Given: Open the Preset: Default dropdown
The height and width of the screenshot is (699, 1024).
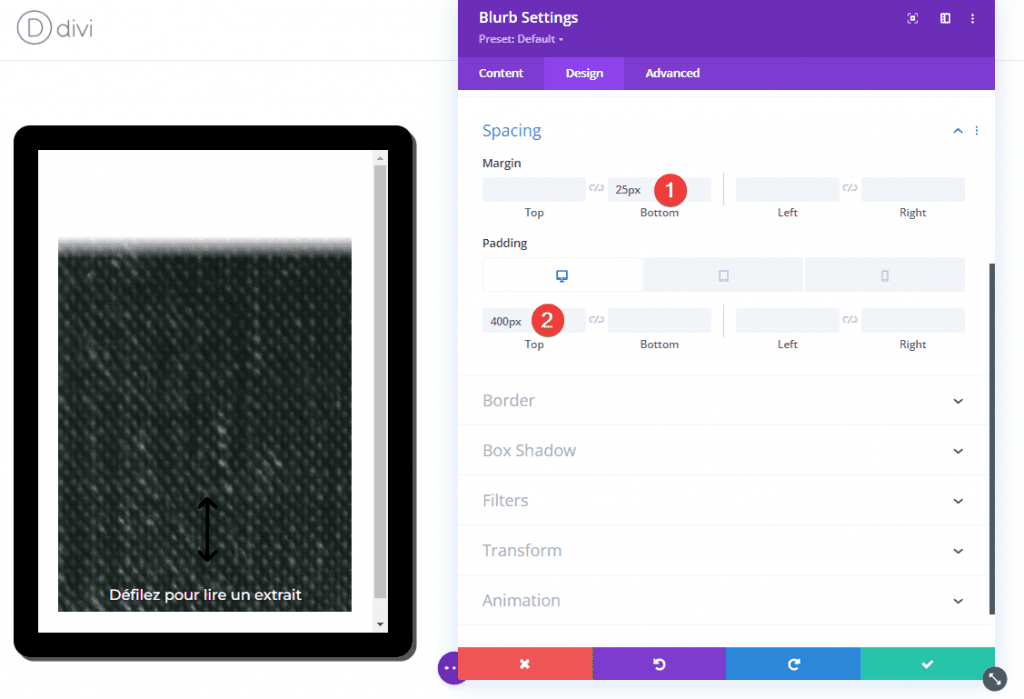Looking at the screenshot, I should (x=520, y=39).
